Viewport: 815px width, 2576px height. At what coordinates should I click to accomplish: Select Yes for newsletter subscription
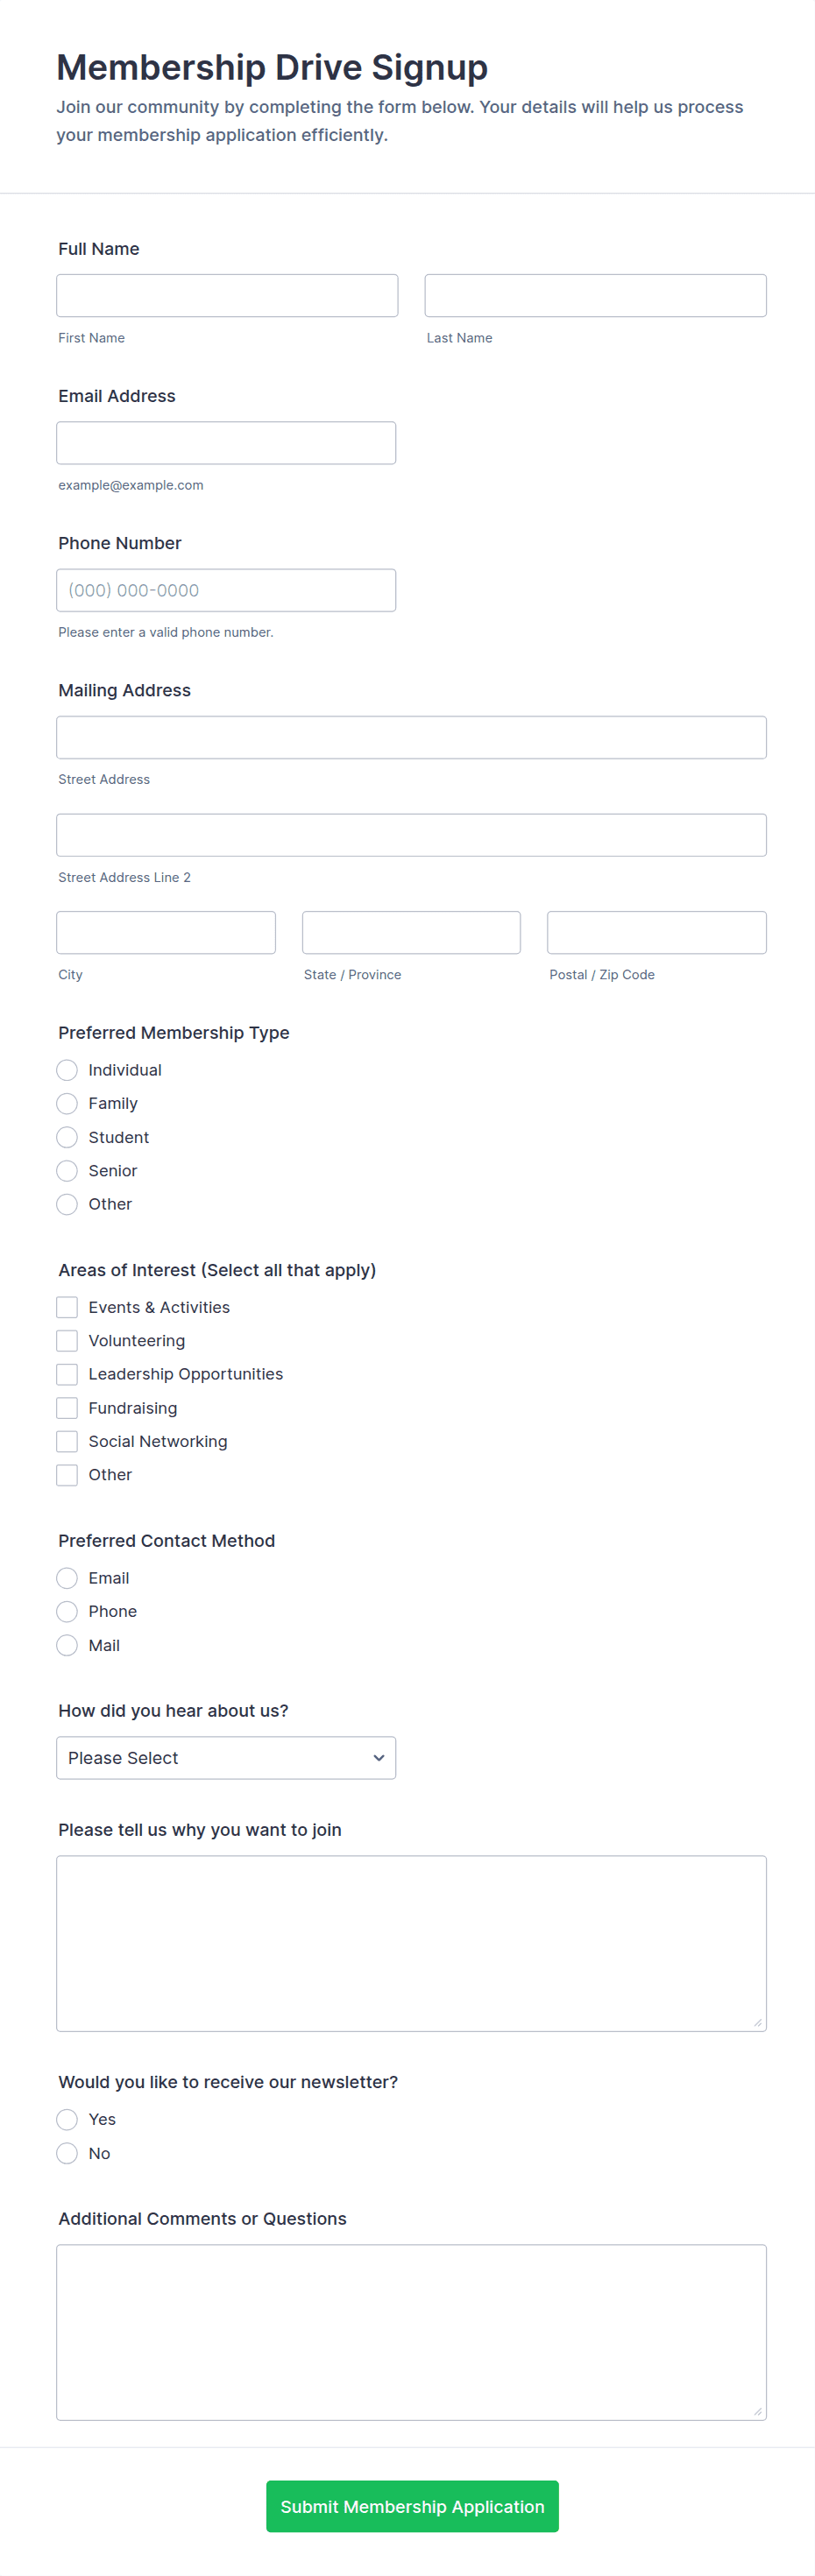pyautogui.click(x=67, y=2119)
